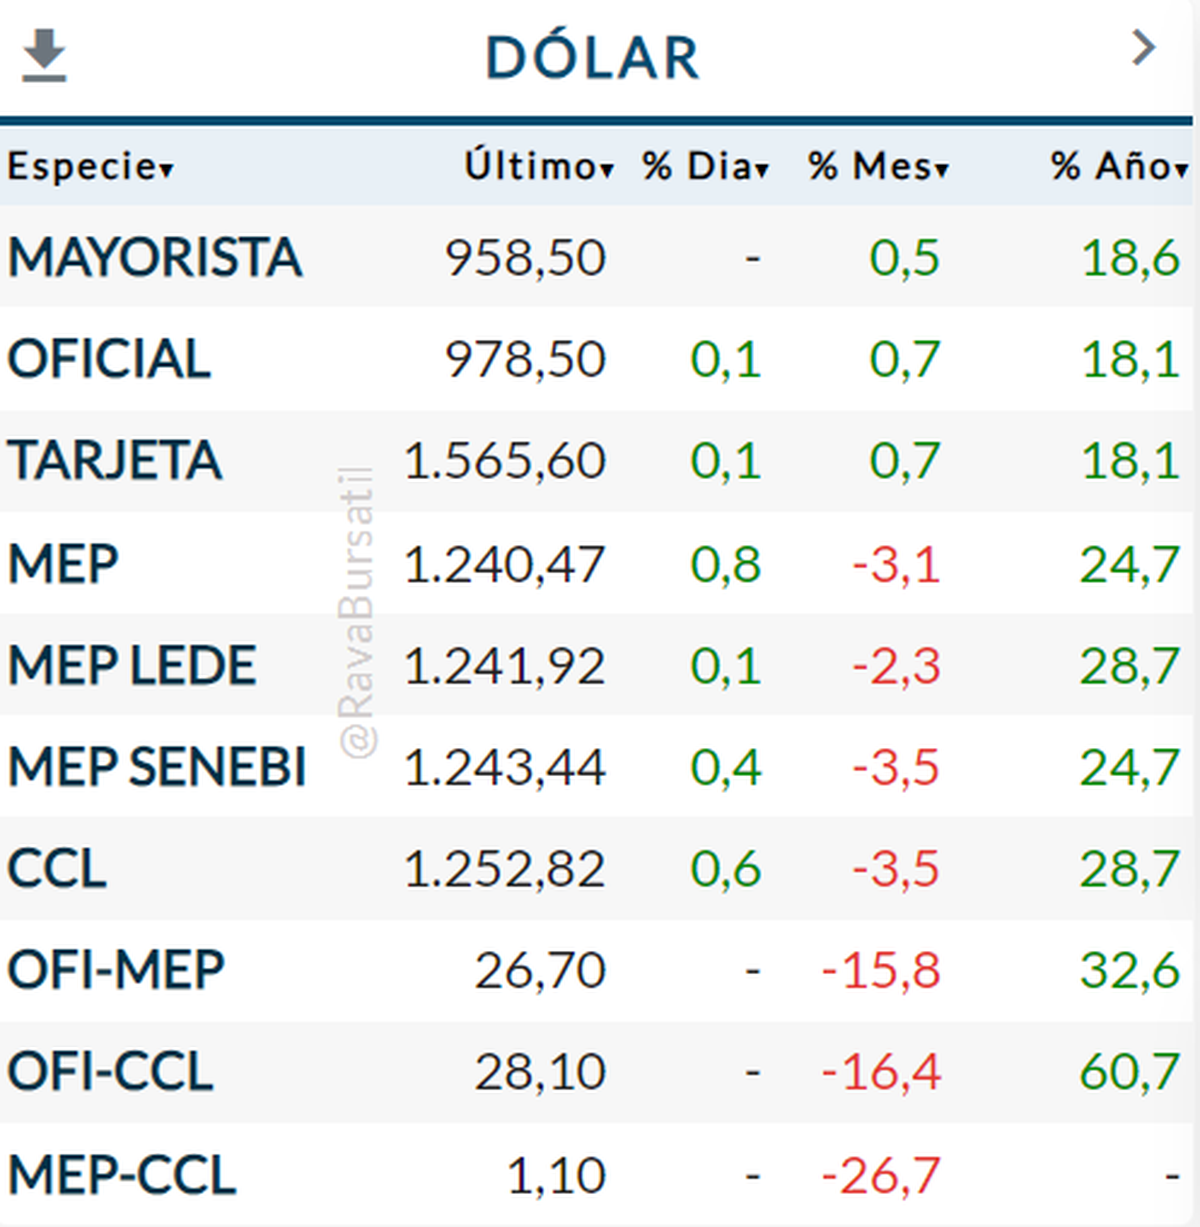Image resolution: width=1200 pixels, height=1227 pixels.
Task: Sort by % Año column header
Action: coord(1118,166)
